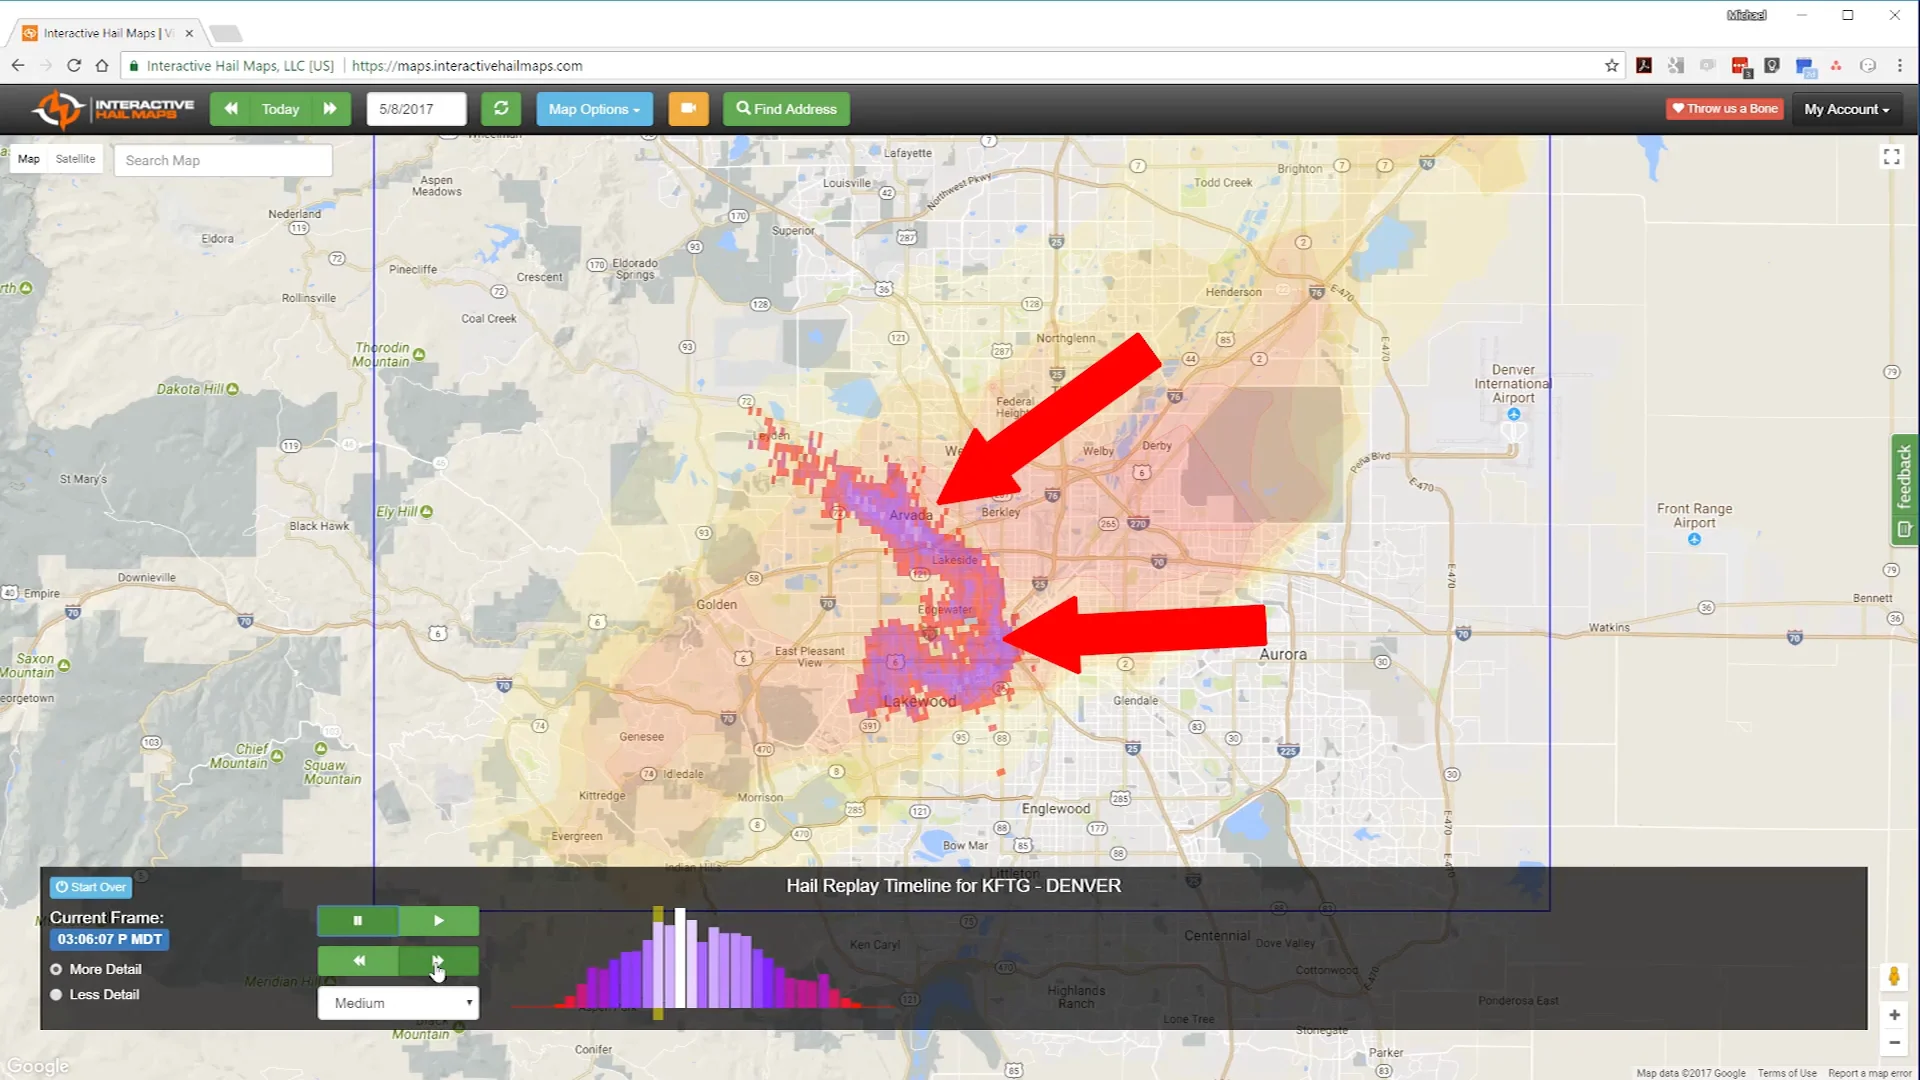The width and height of the screenshot is (1920, 1080).
Task: Play the hail replay timeline
Action: click(439, 921)
